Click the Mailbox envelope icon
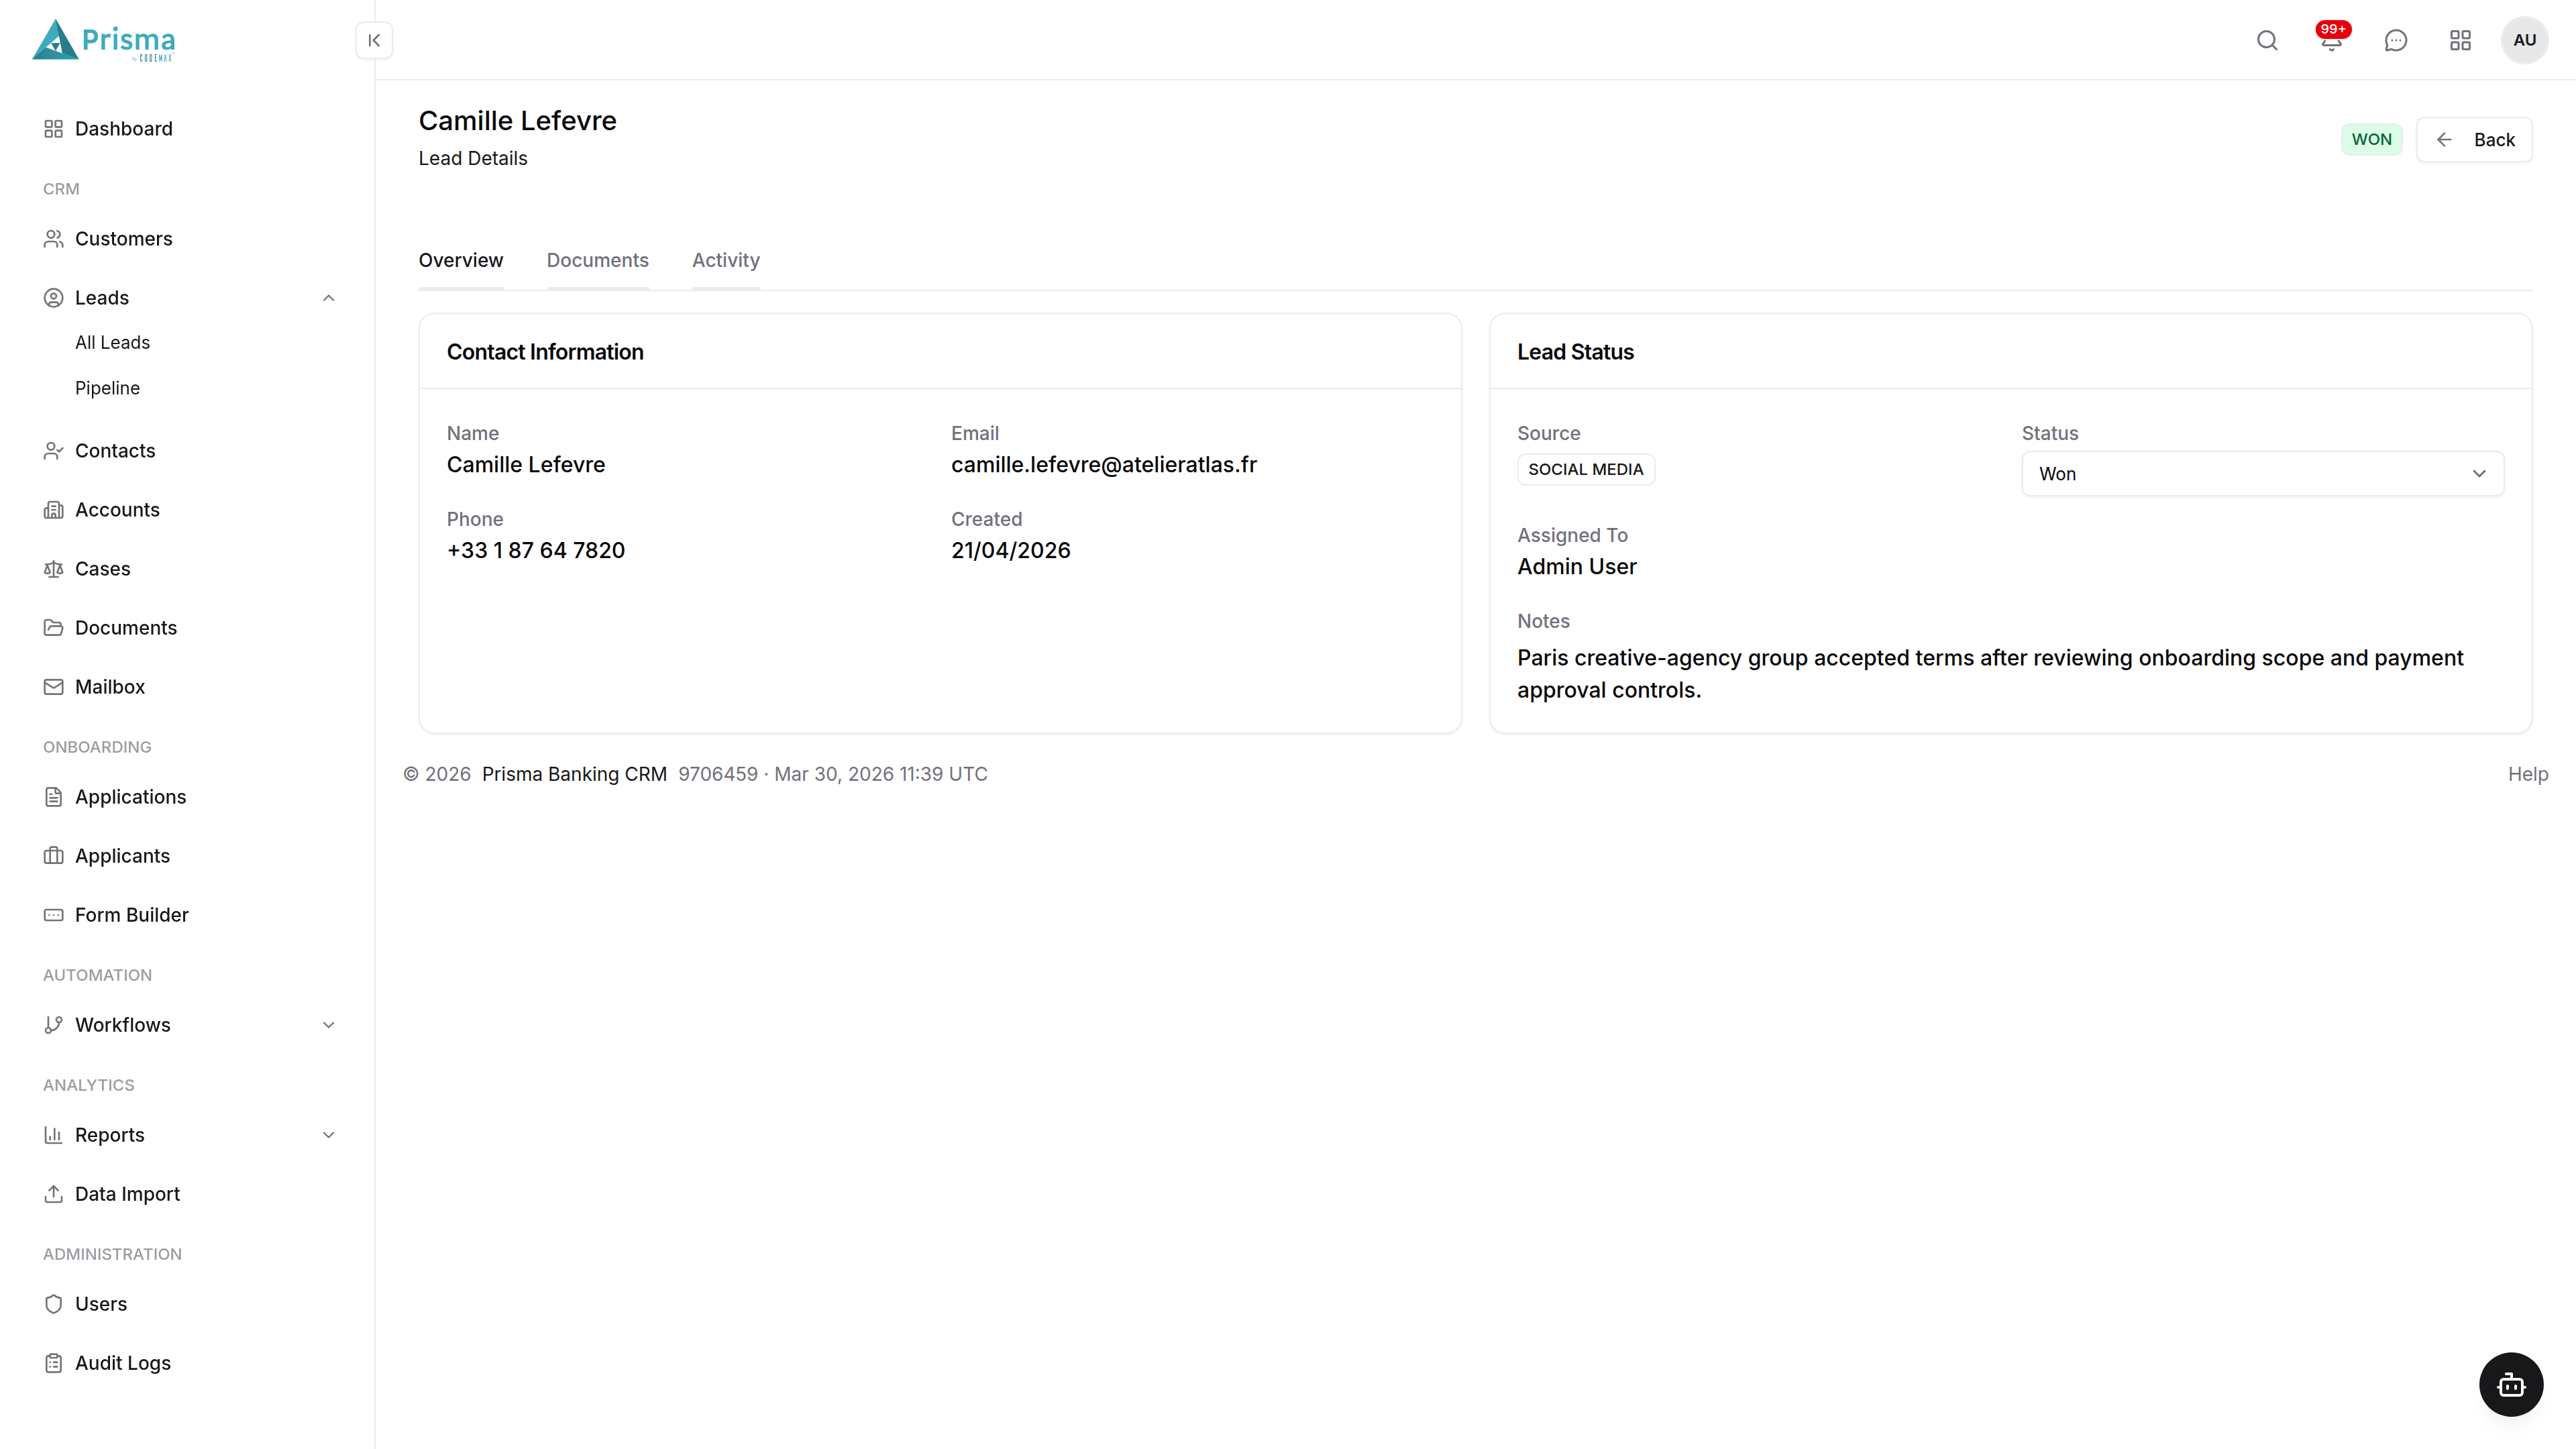The width and height of the screenshot is (2576, 1449). point(54,687)
